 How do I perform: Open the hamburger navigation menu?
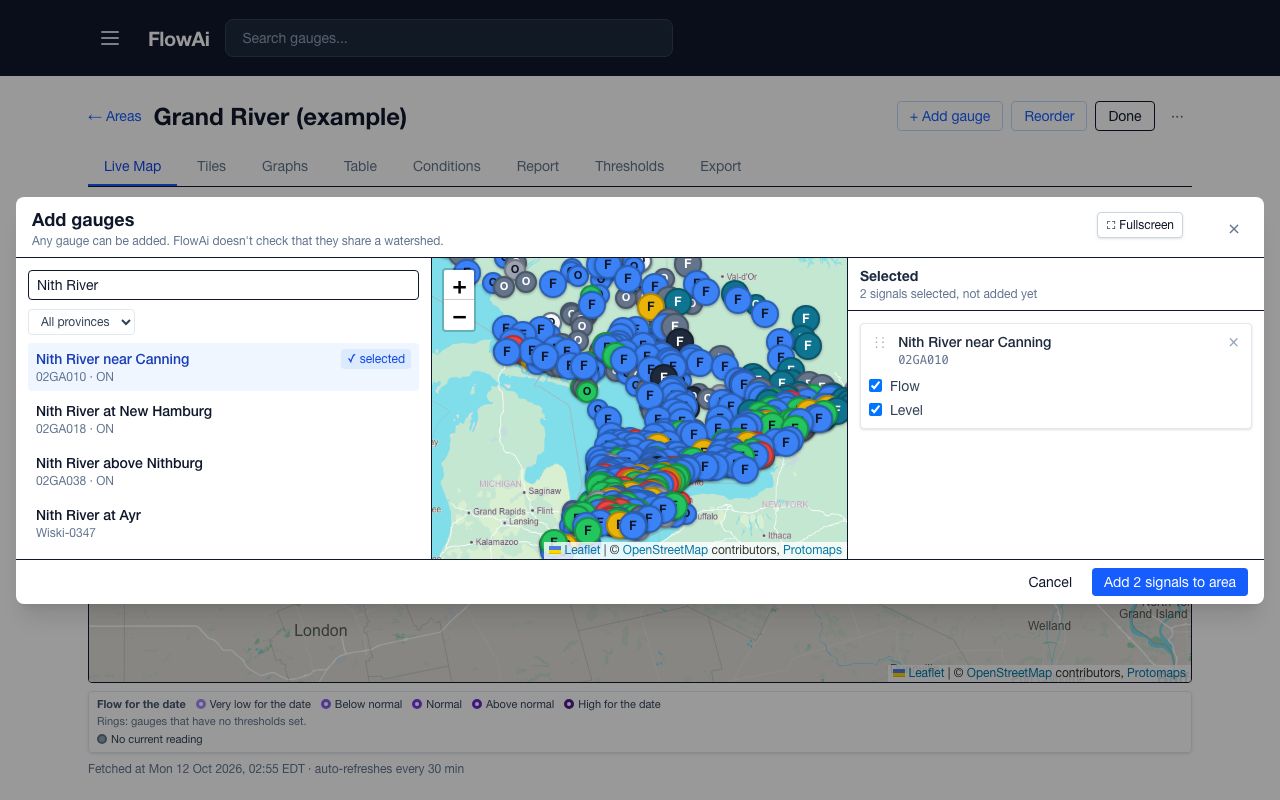[110, 38]
